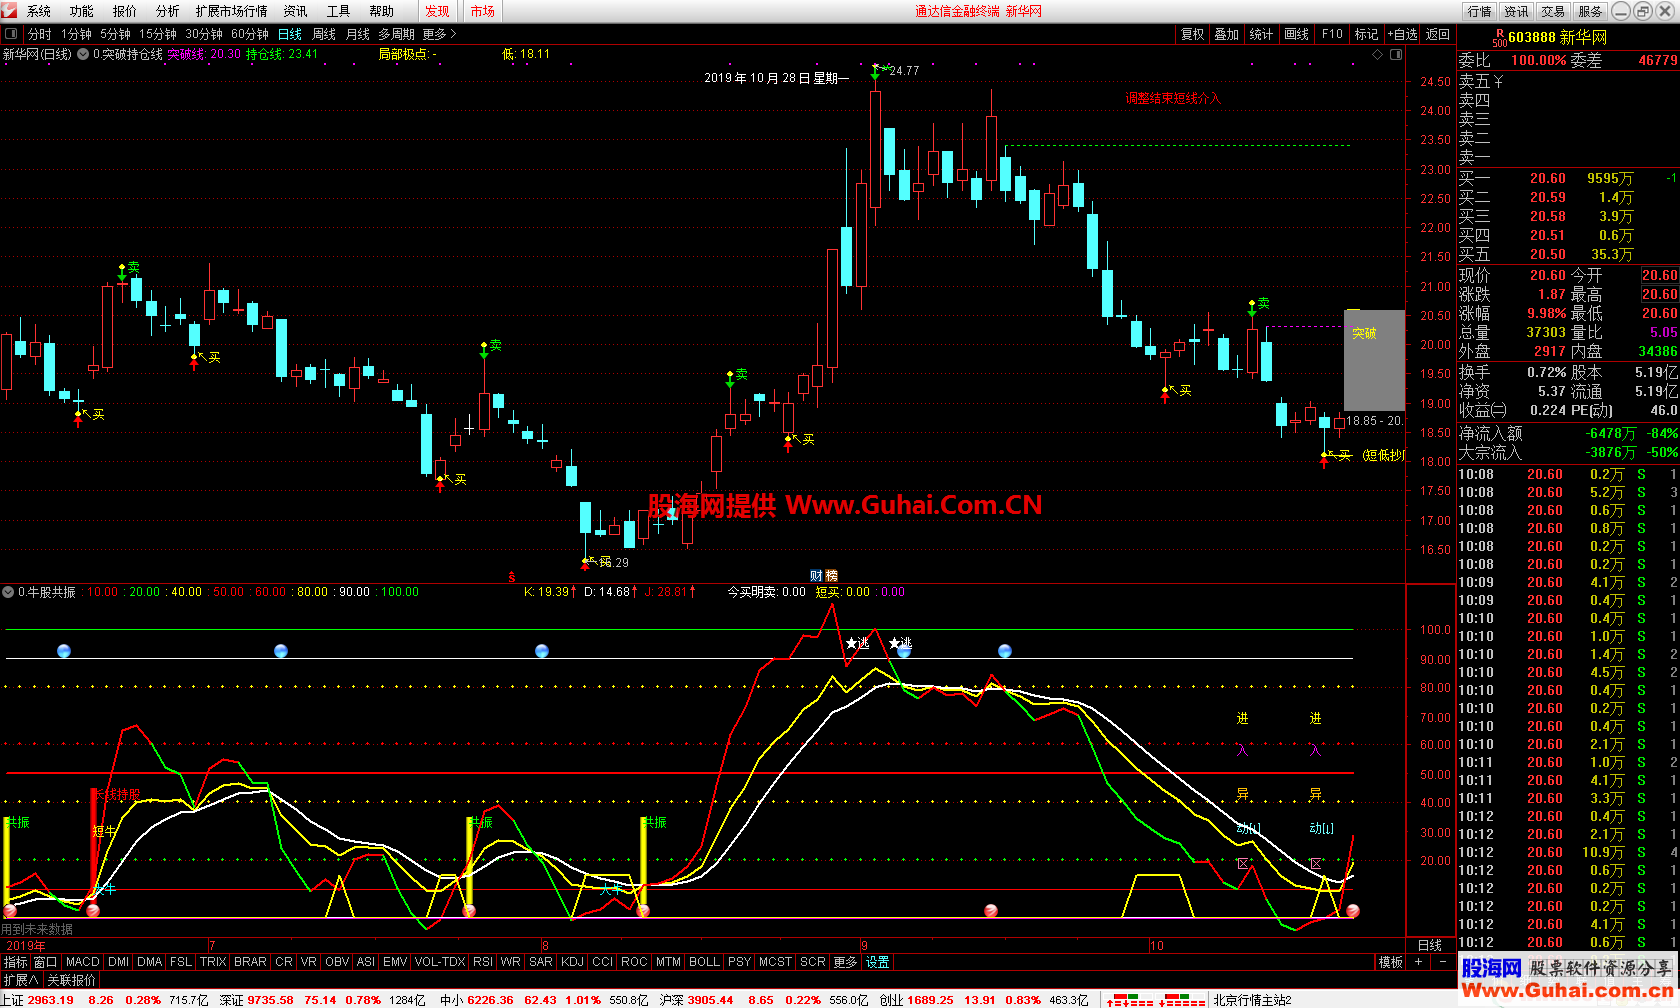Switch to 60分钟 period

pos(249,34)
